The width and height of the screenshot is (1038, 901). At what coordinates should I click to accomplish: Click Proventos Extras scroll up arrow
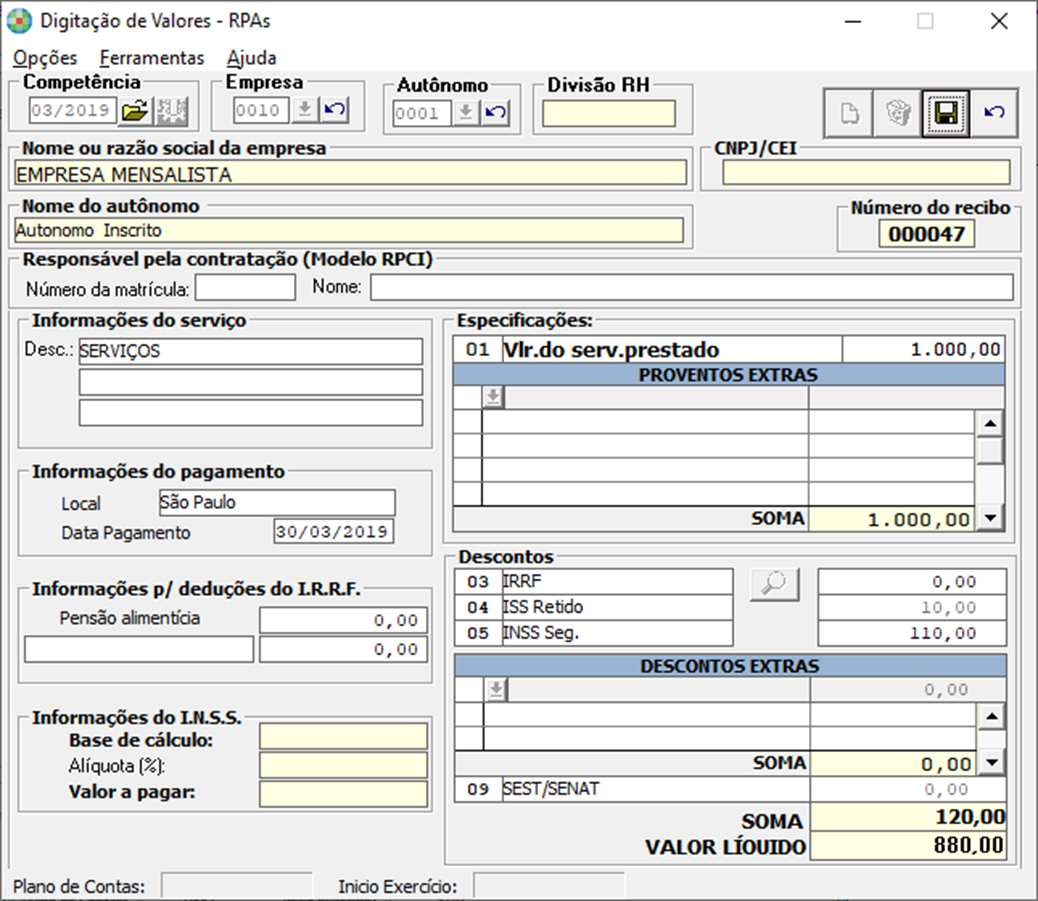(x=990, y=423)
